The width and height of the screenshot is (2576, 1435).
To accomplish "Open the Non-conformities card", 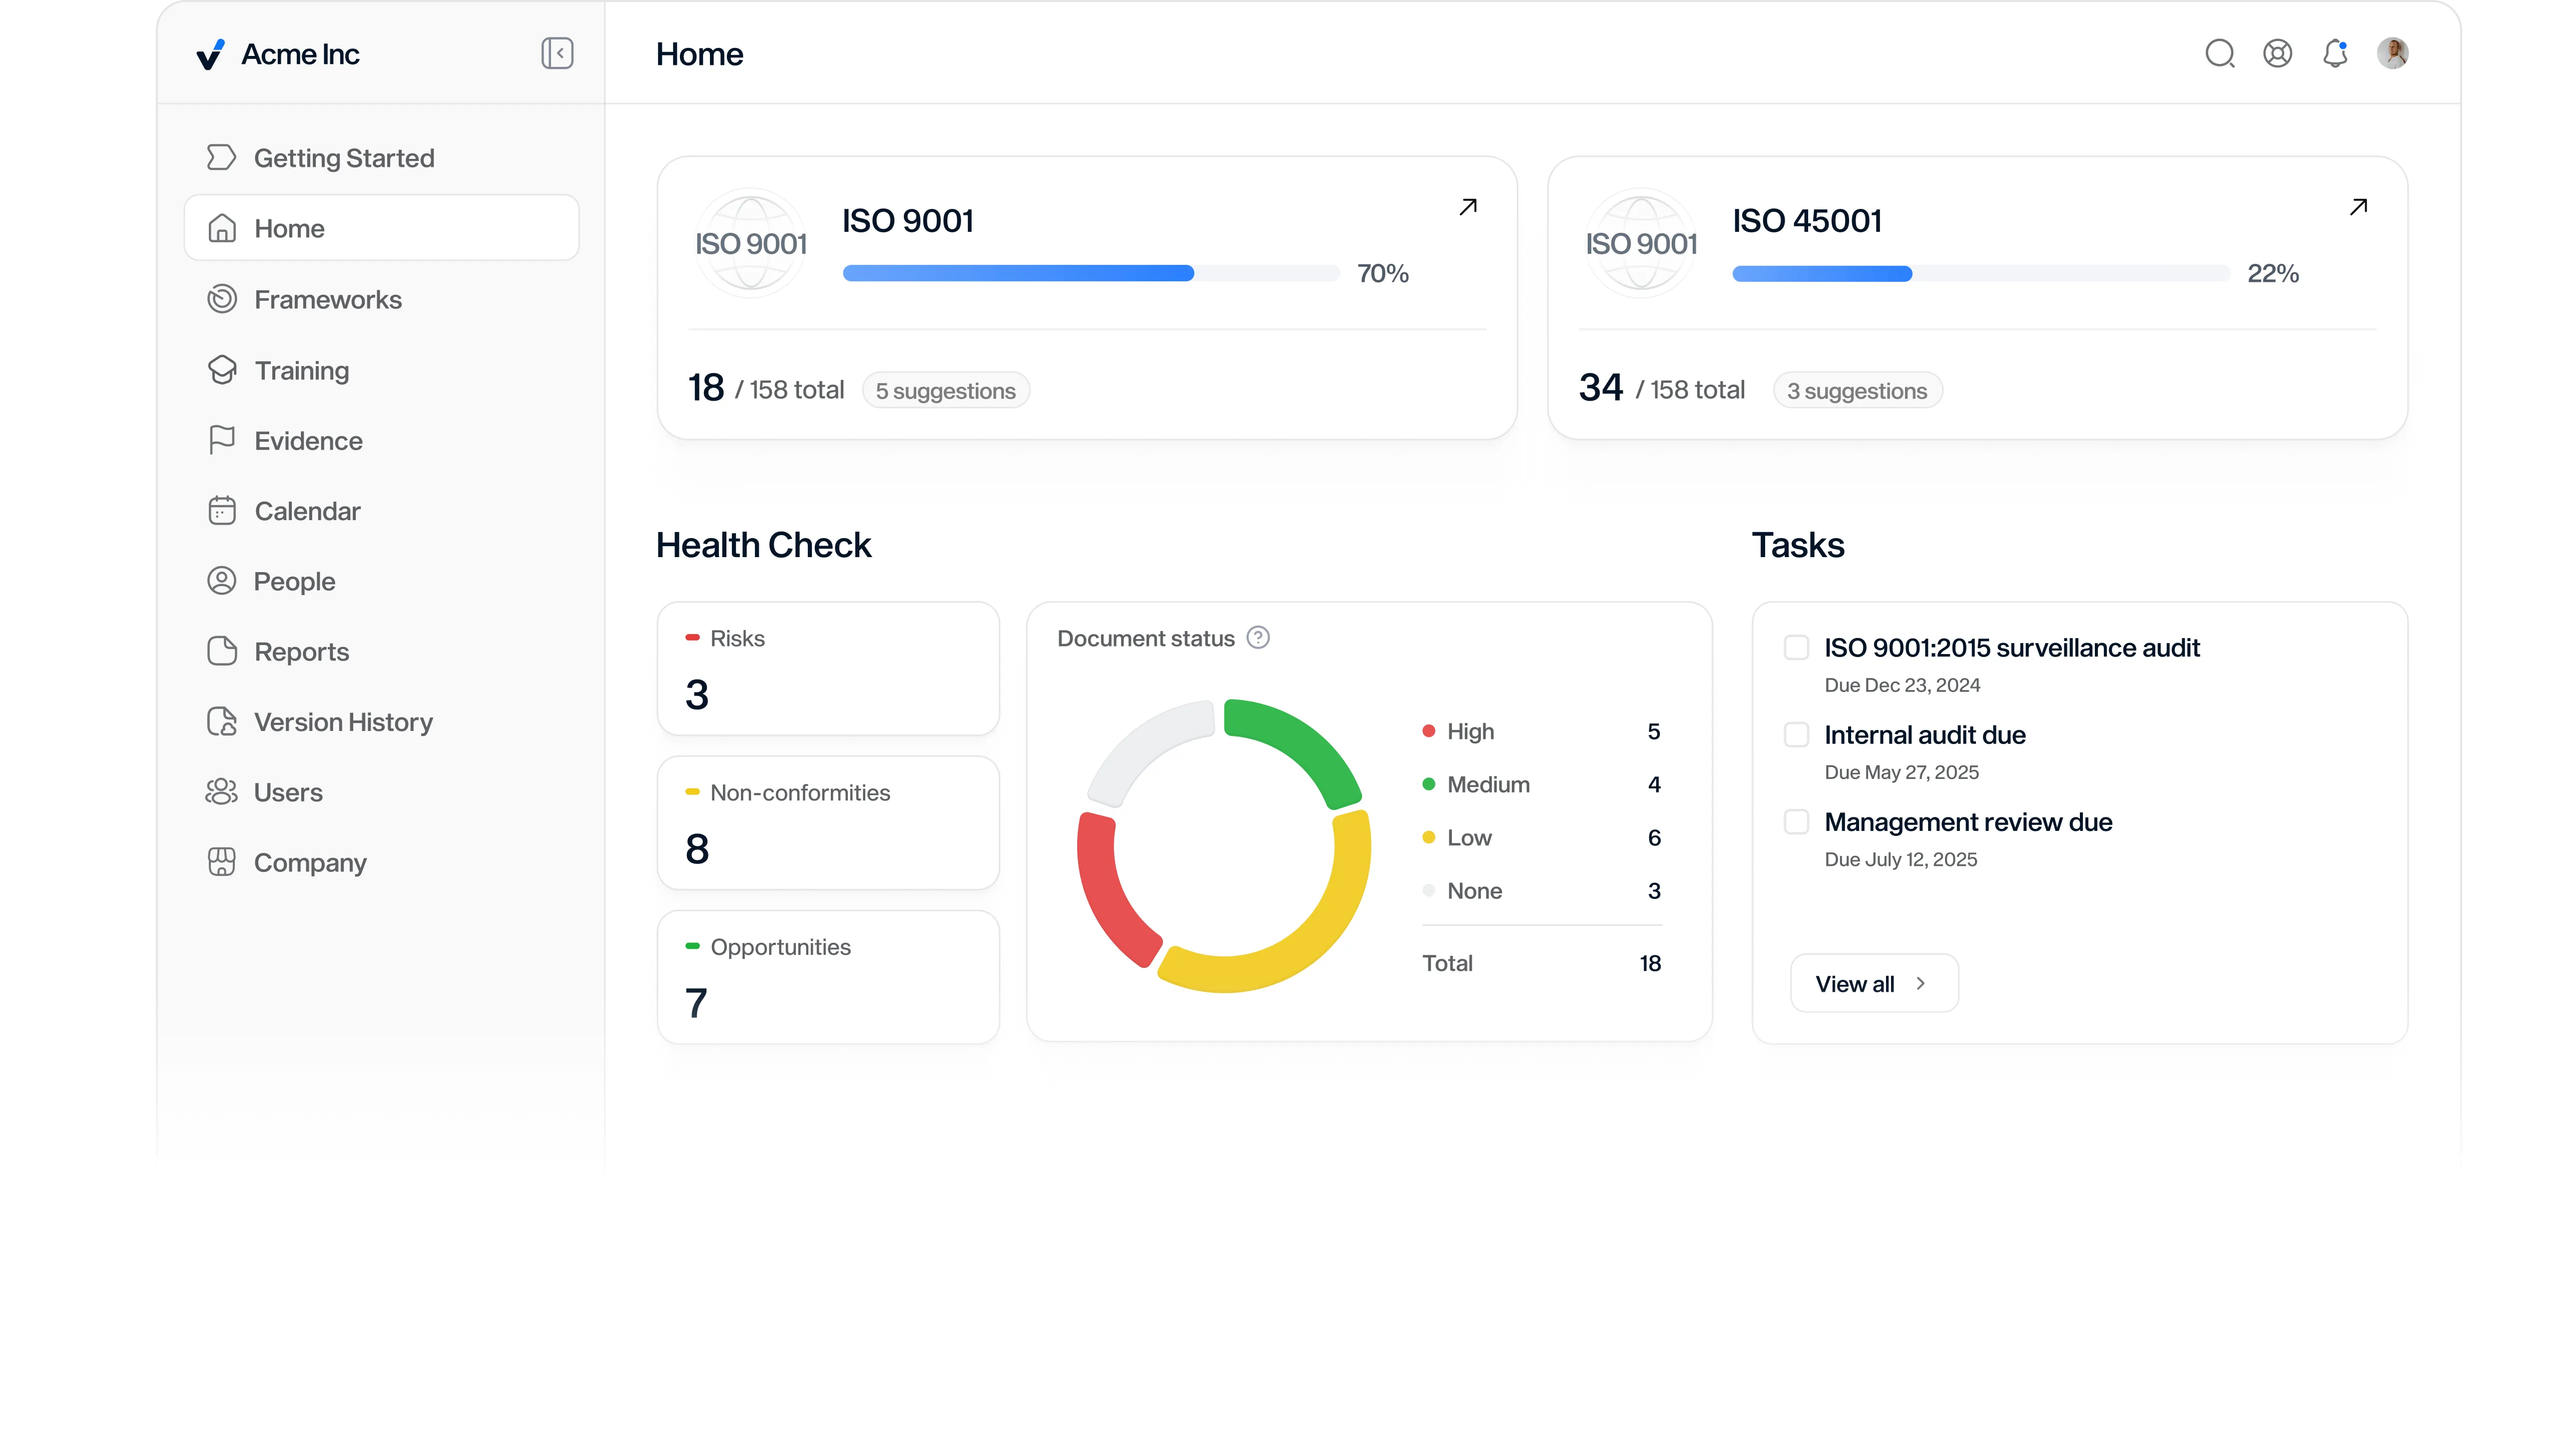I will point(827,822).
